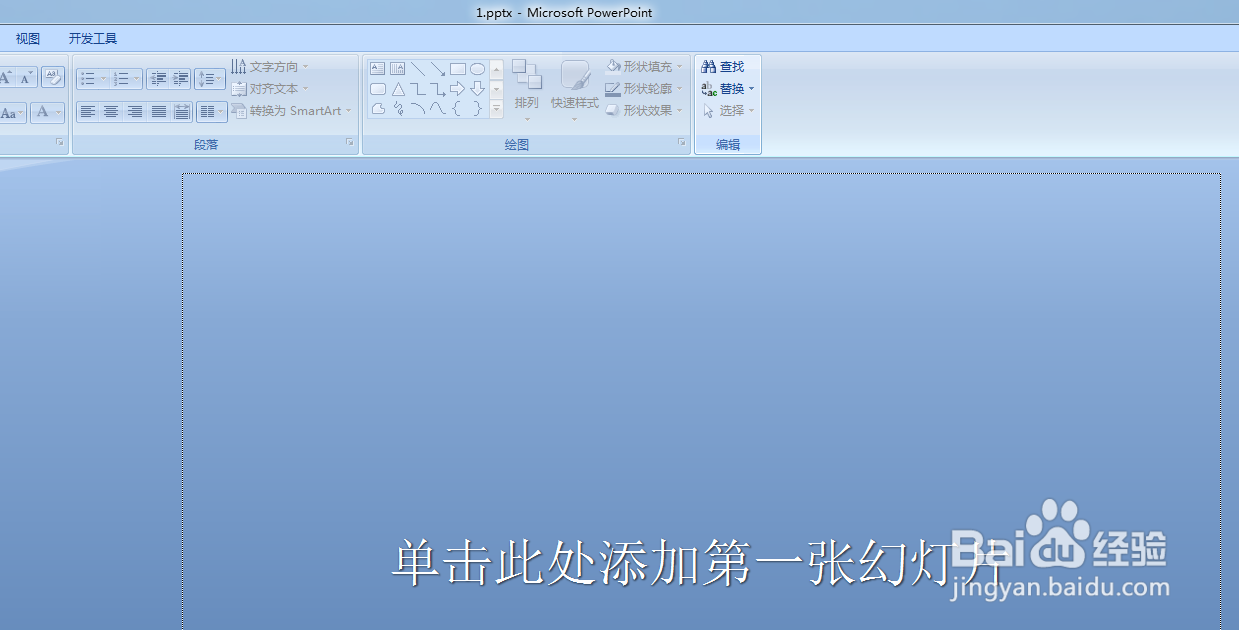The image size is (1239, 630).
Task: Select the Freeform shape tool
Action: (x=378, y=109)
